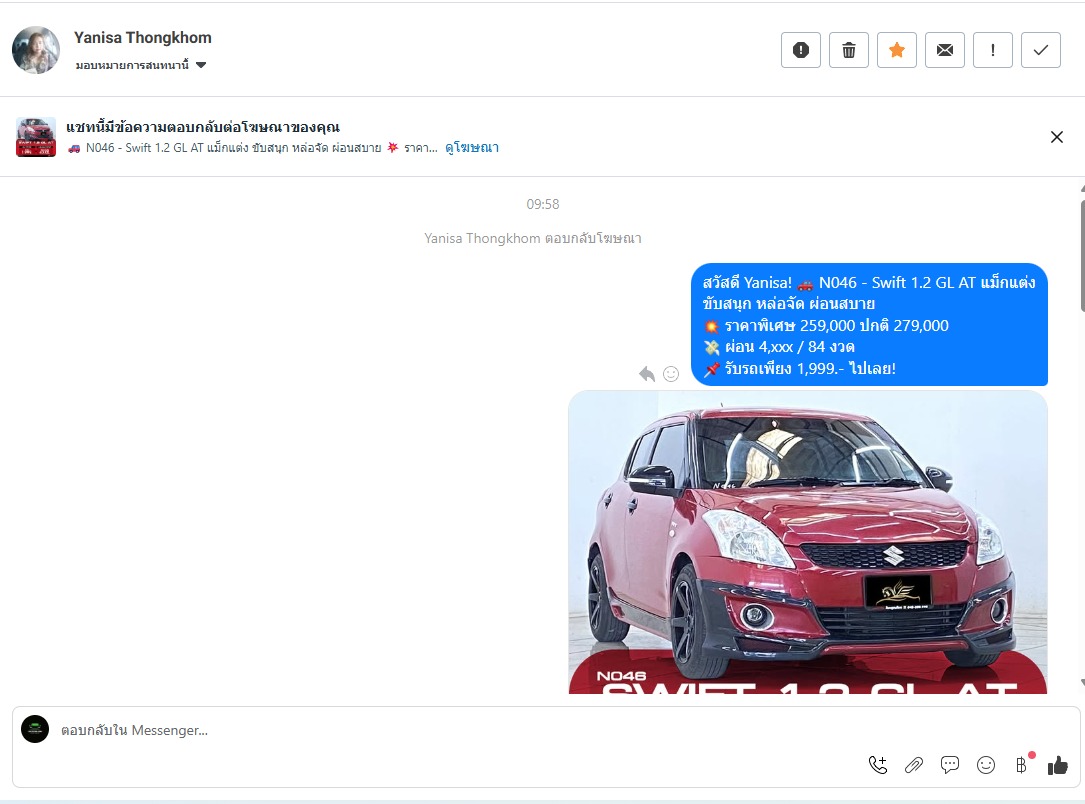
Task: Send a thumbs-up like
Action: (1058, 765)
